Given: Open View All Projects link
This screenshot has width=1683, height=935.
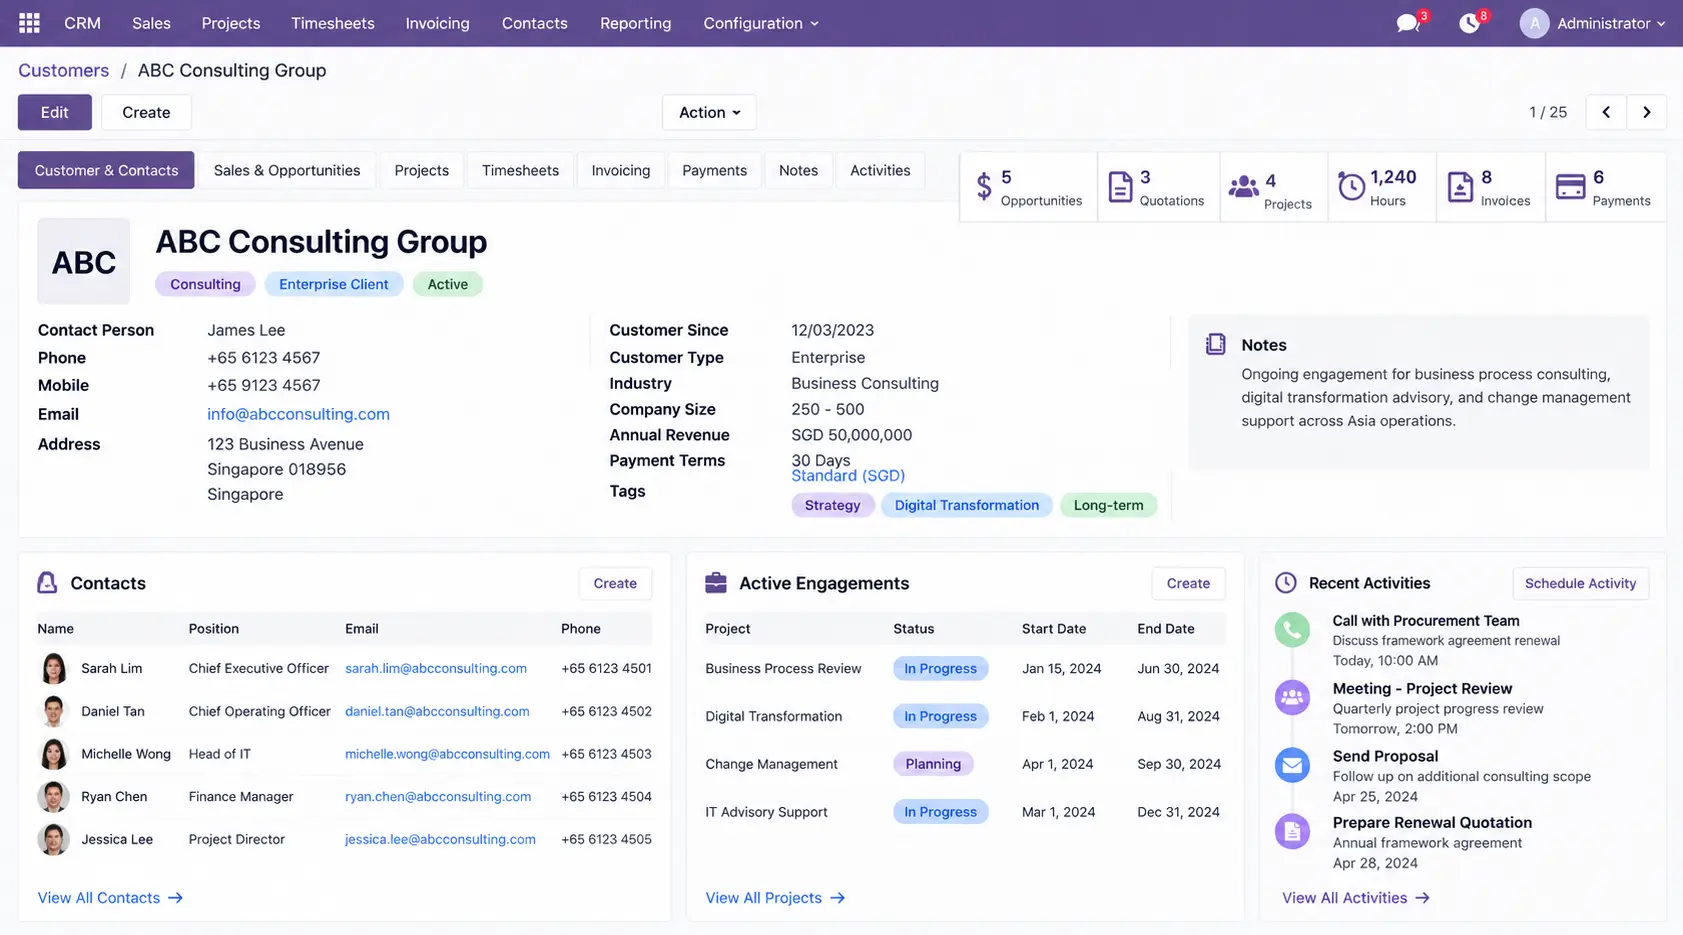Looking at the screenshot, I should coord(775,898).
